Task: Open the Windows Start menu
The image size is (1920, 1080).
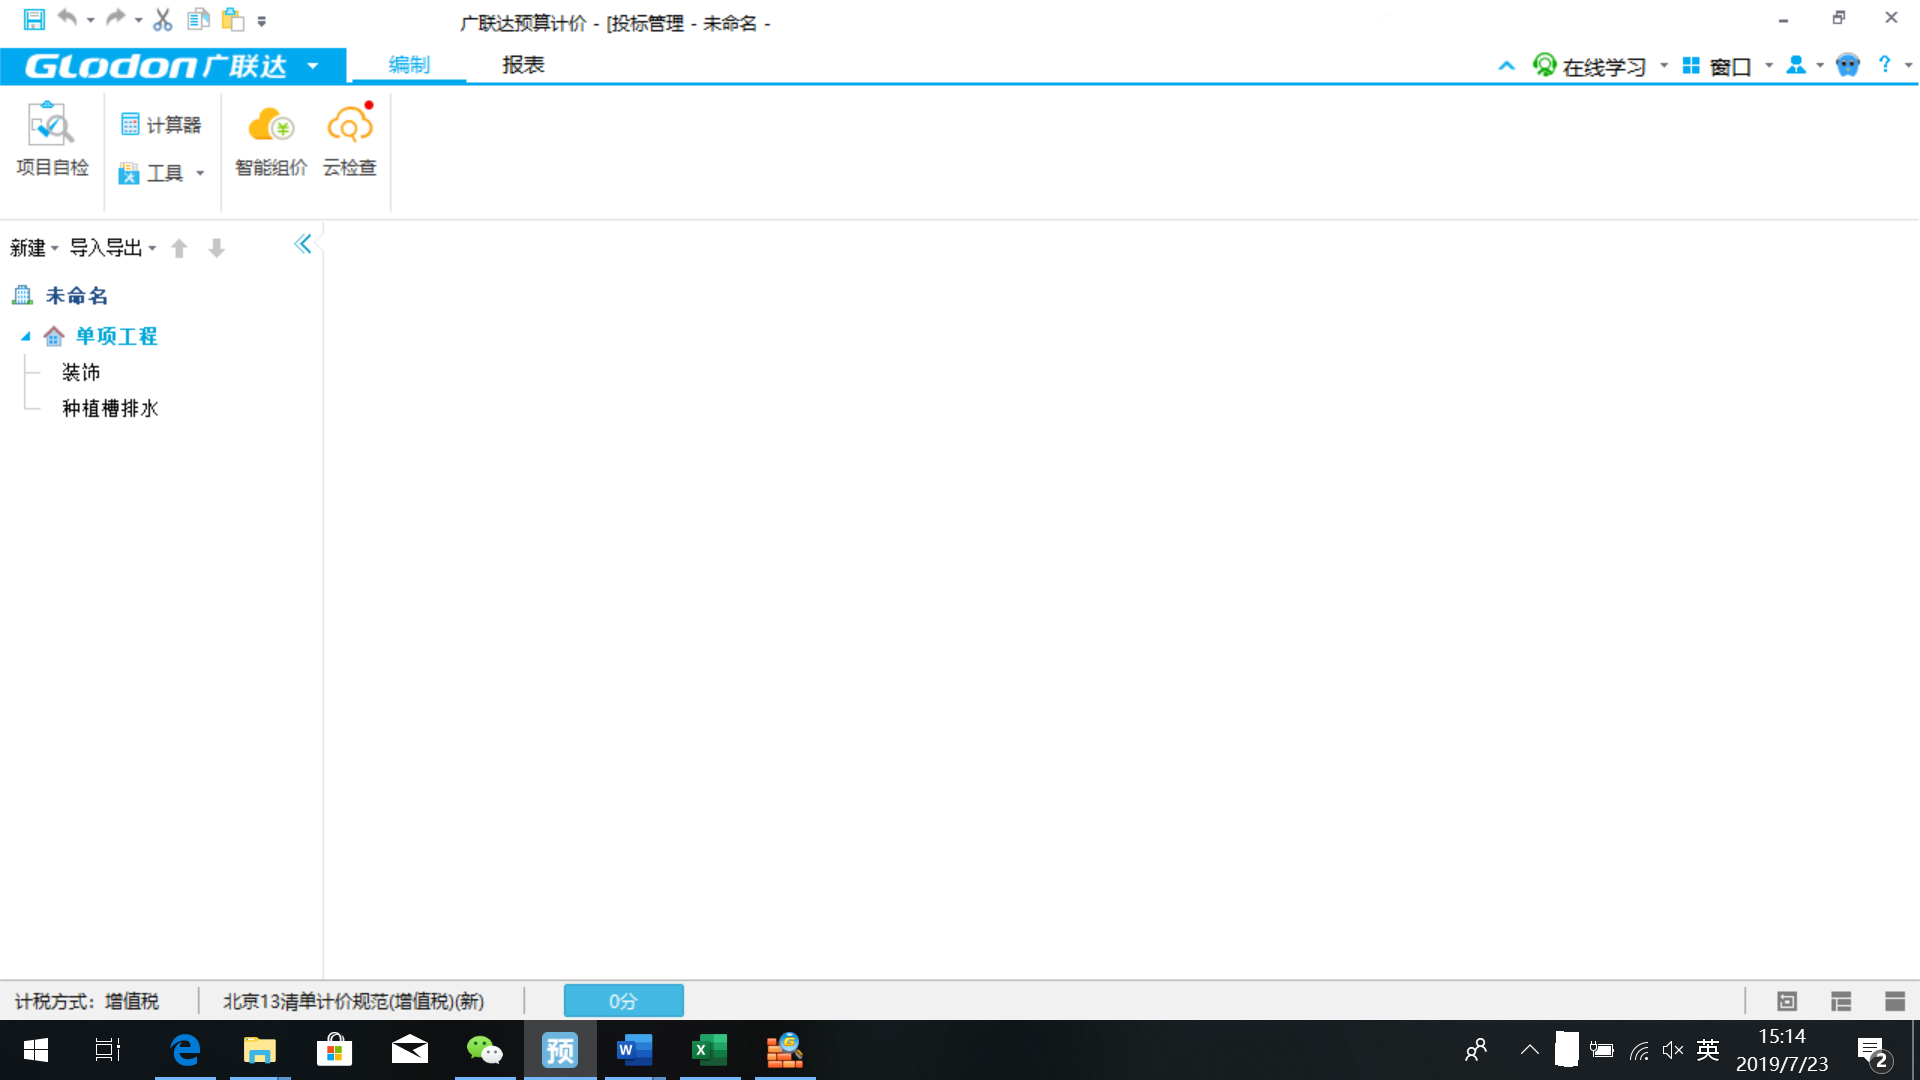Action: 36,1050
